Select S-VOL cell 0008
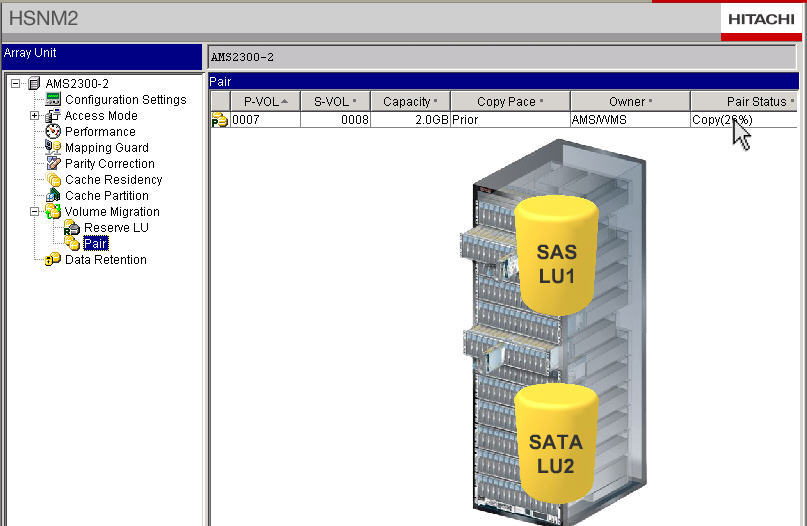Viewport: 807px width, 526px height. coord(335,119)
